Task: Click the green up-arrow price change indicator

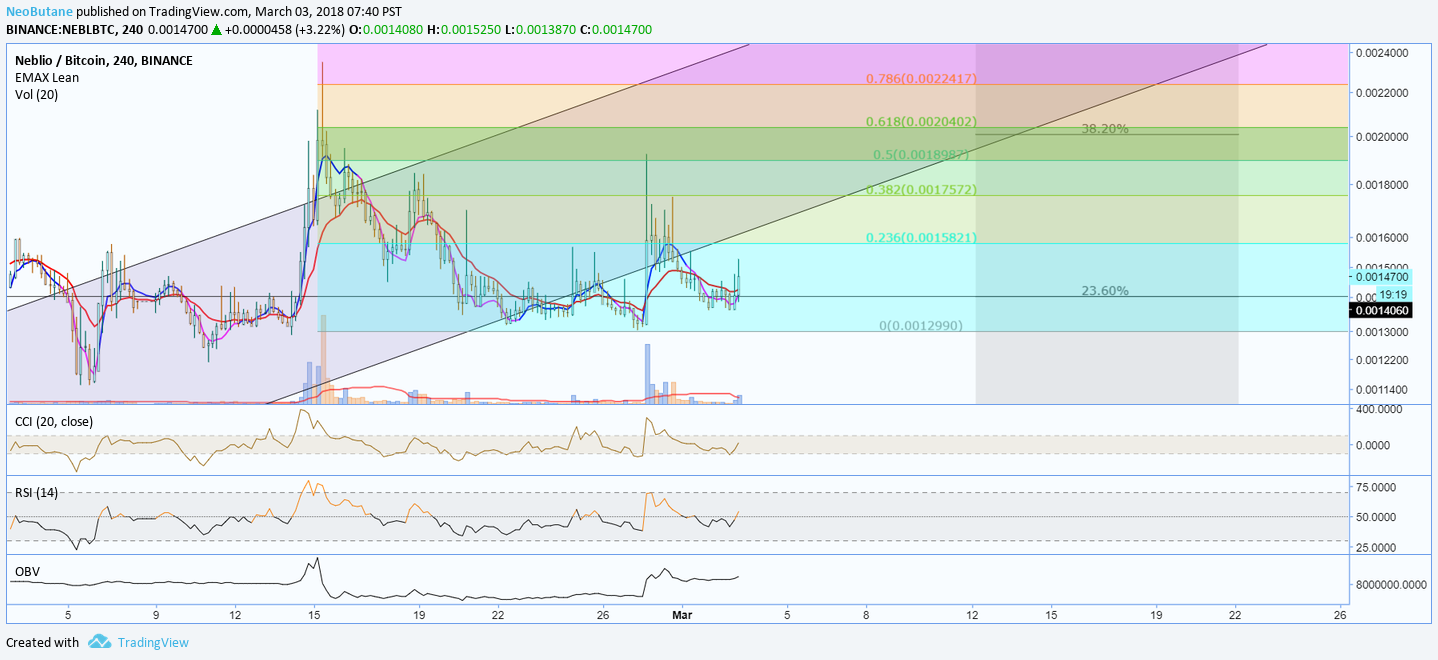Action: 216,30
